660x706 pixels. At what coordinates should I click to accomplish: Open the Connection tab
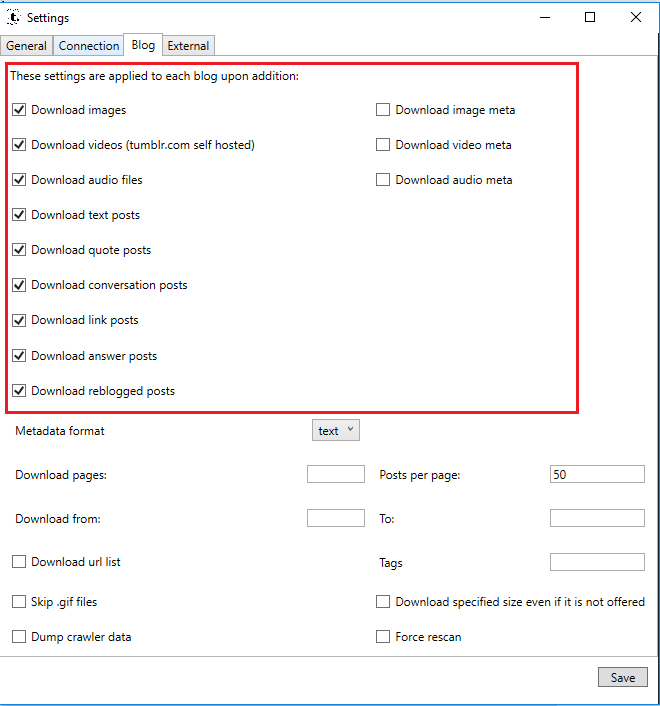coord(89,46)
